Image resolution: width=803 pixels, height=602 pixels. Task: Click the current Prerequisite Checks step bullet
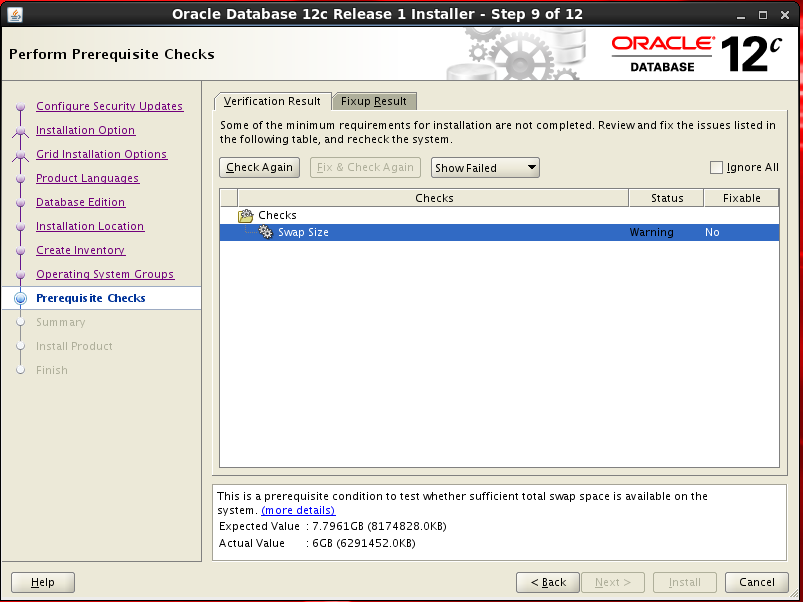20,298
